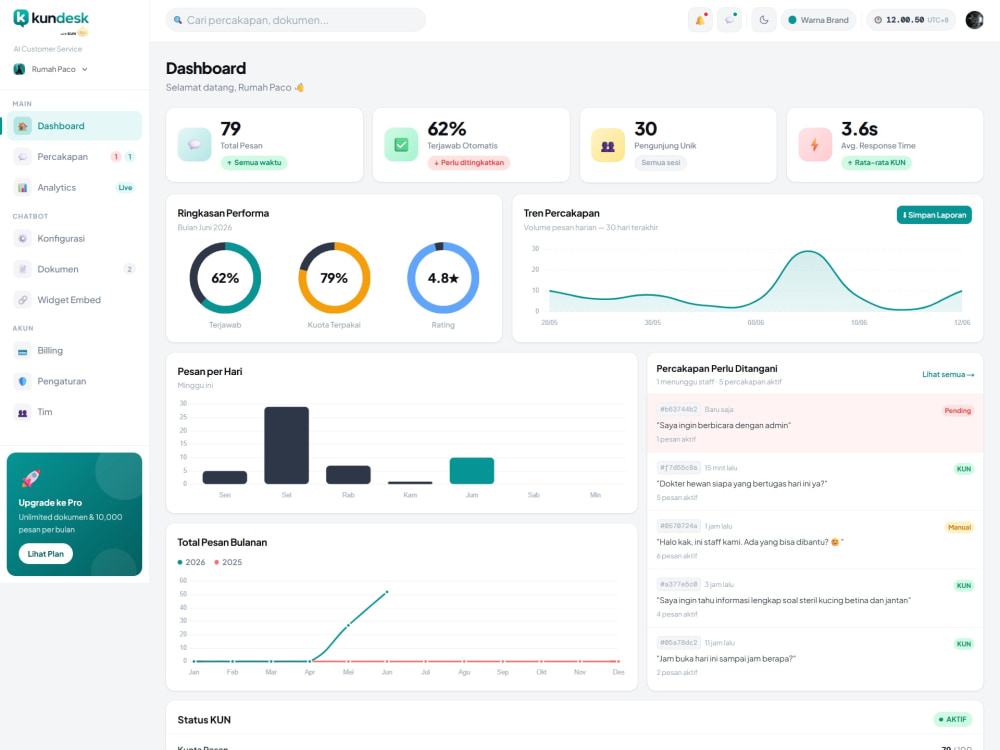The height and width of the screenshot is (750, 1000).
Task: Toggle dark mode moon icon
Action: click(x=763, y=20)
